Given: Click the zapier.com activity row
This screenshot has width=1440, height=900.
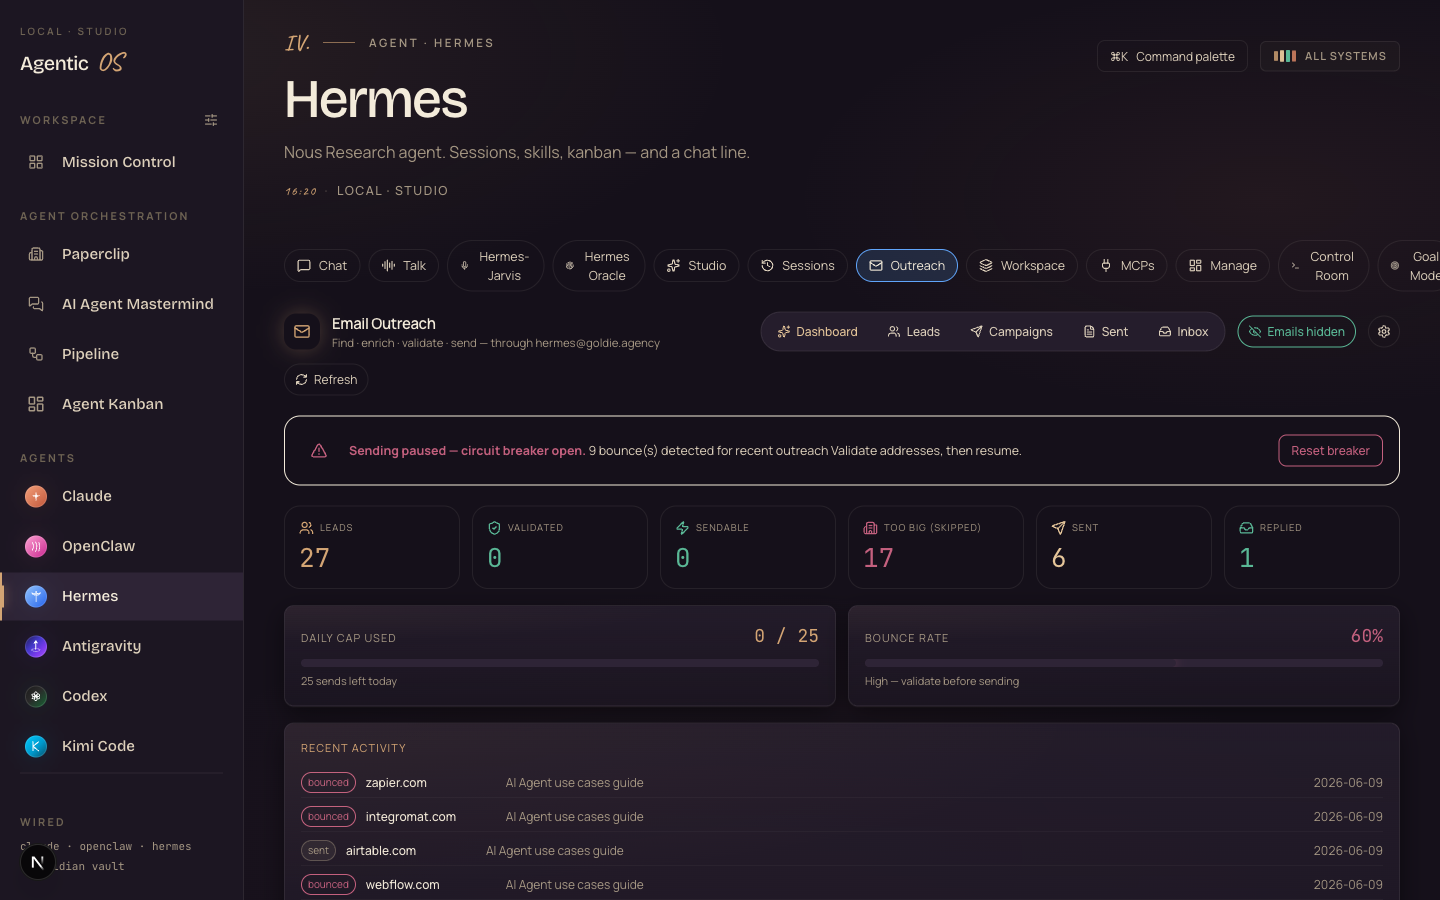Looking at the screenshot, I should (842, 783).
